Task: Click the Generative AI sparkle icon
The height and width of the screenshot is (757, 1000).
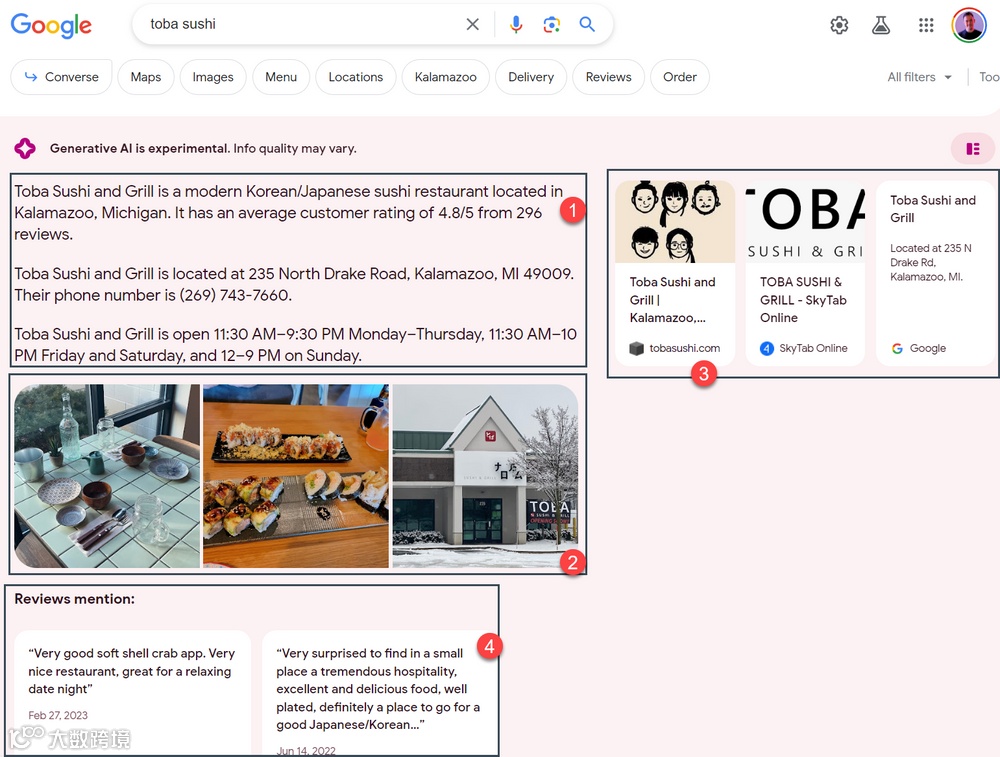Action: click(25, 148)
